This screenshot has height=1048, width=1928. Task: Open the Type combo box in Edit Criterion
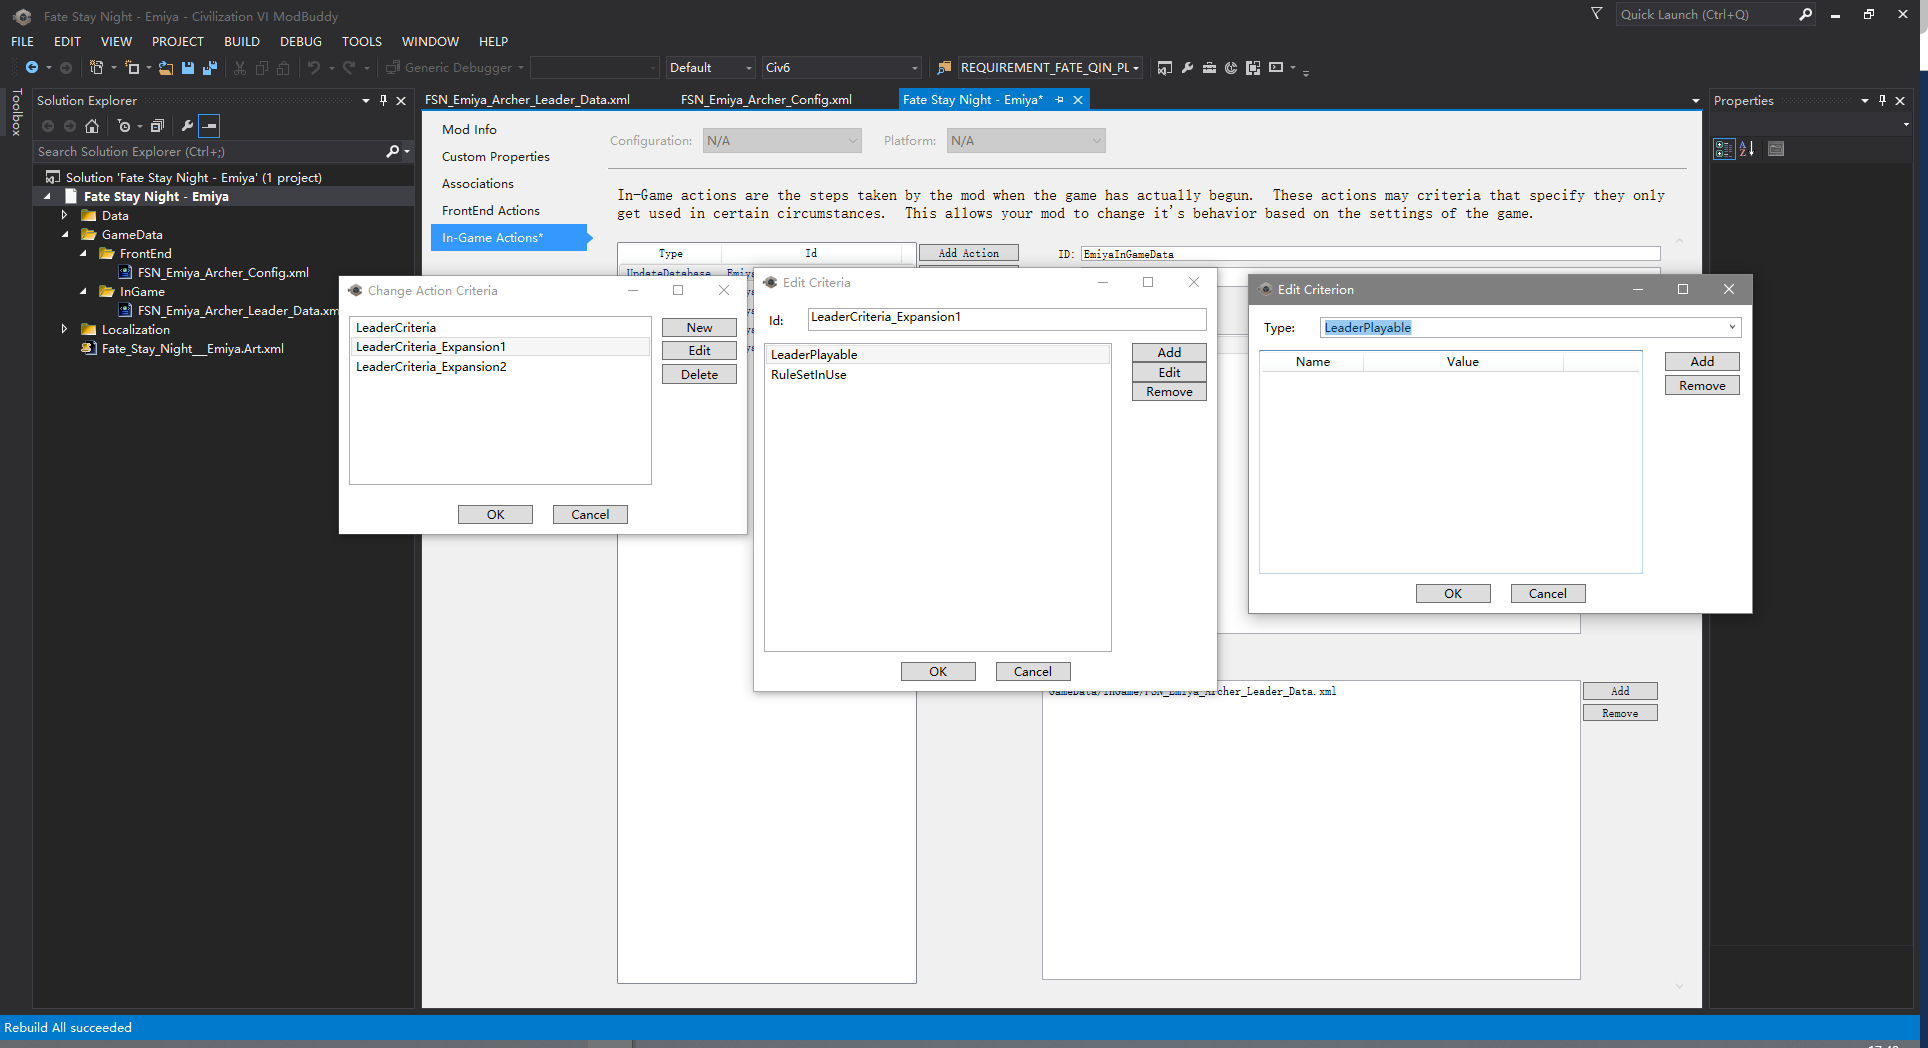point(1530,328)
